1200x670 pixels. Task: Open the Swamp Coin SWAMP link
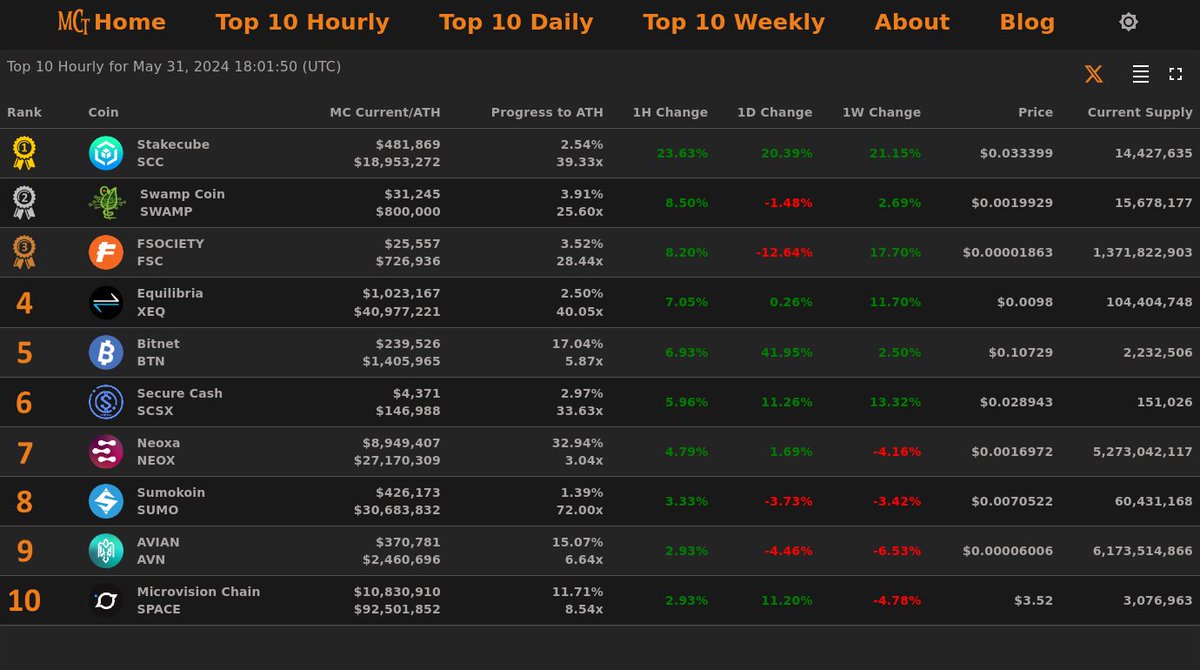[182, 203]
